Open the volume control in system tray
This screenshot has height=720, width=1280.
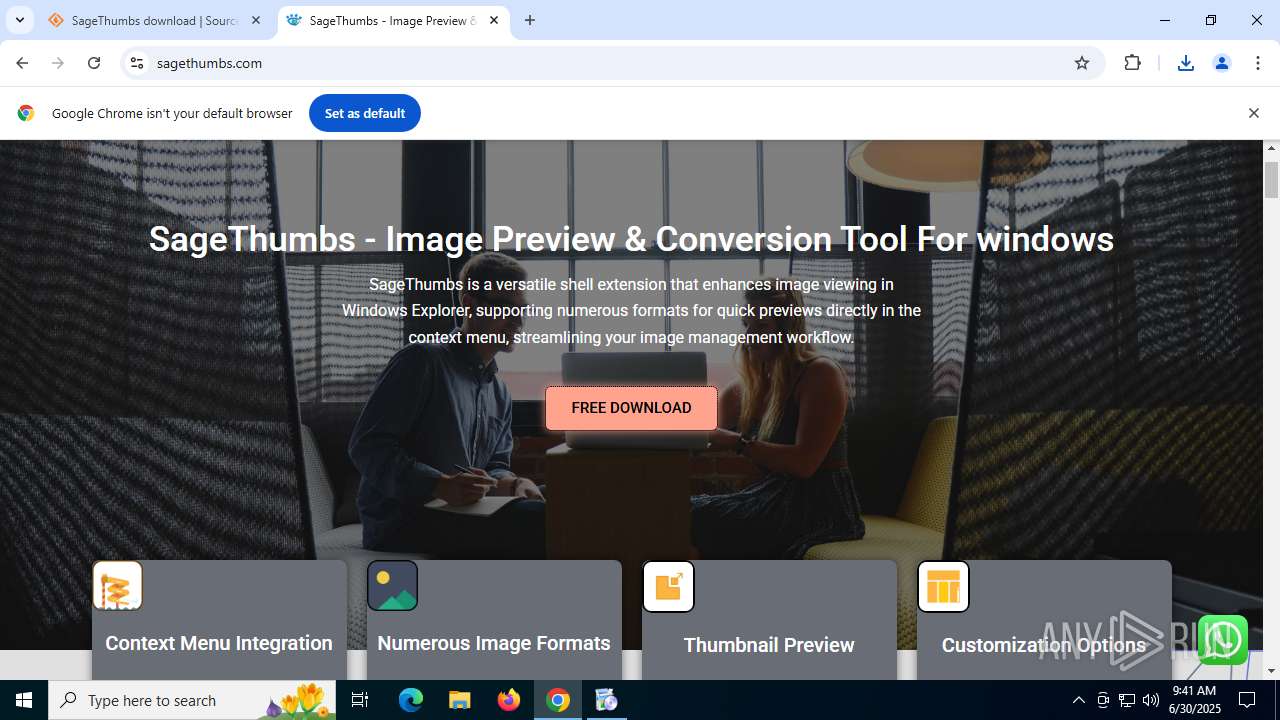1151,700
